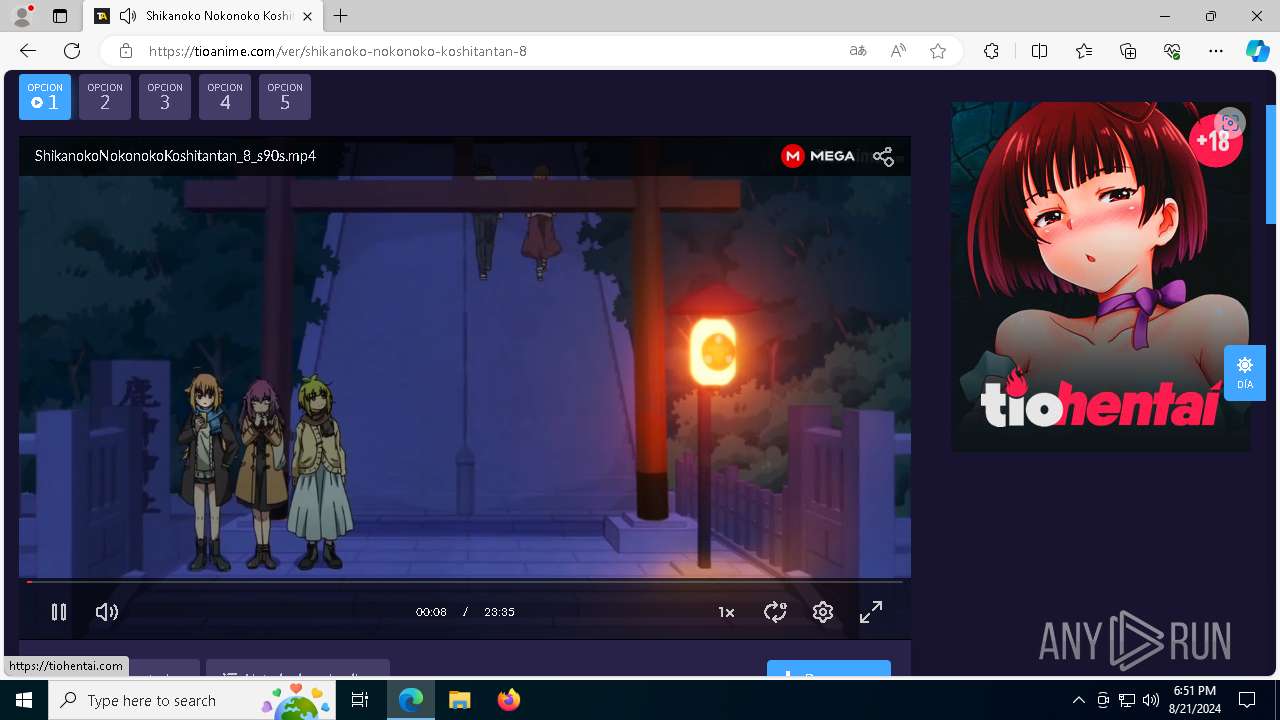Select server Opcion 3
Screen dimensions: 1280x720
point(165,97)
